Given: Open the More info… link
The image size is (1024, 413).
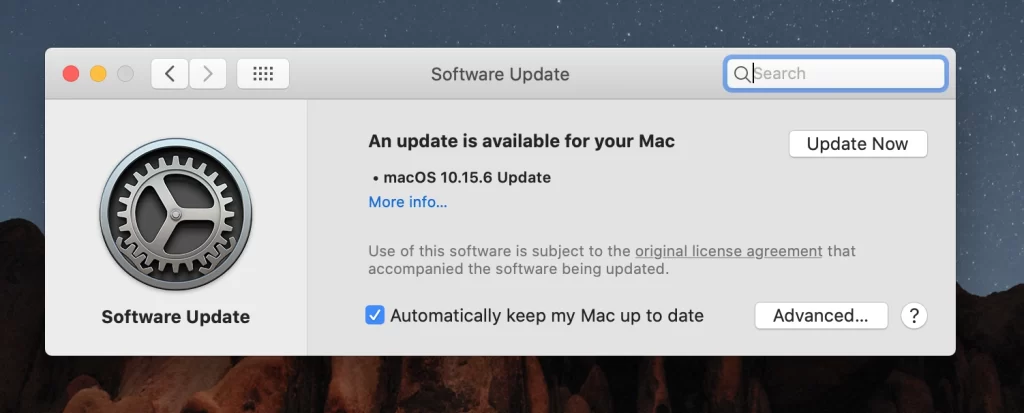Looking at the screenshot, I should coord(408,202).
